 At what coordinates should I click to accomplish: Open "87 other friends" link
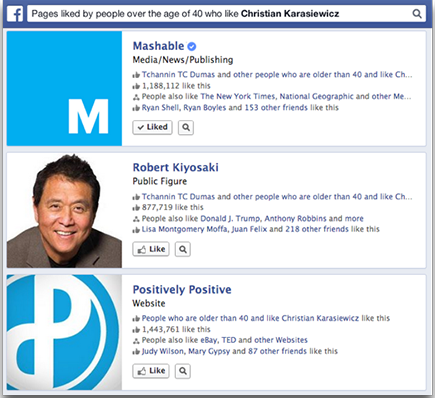278,351
